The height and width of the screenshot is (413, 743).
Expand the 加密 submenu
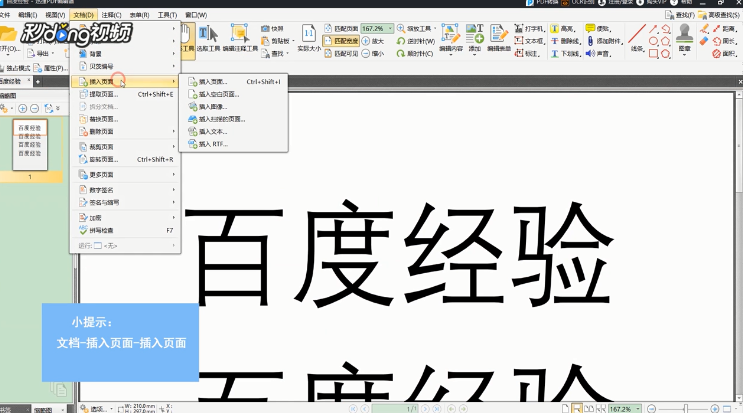point(126,218)
